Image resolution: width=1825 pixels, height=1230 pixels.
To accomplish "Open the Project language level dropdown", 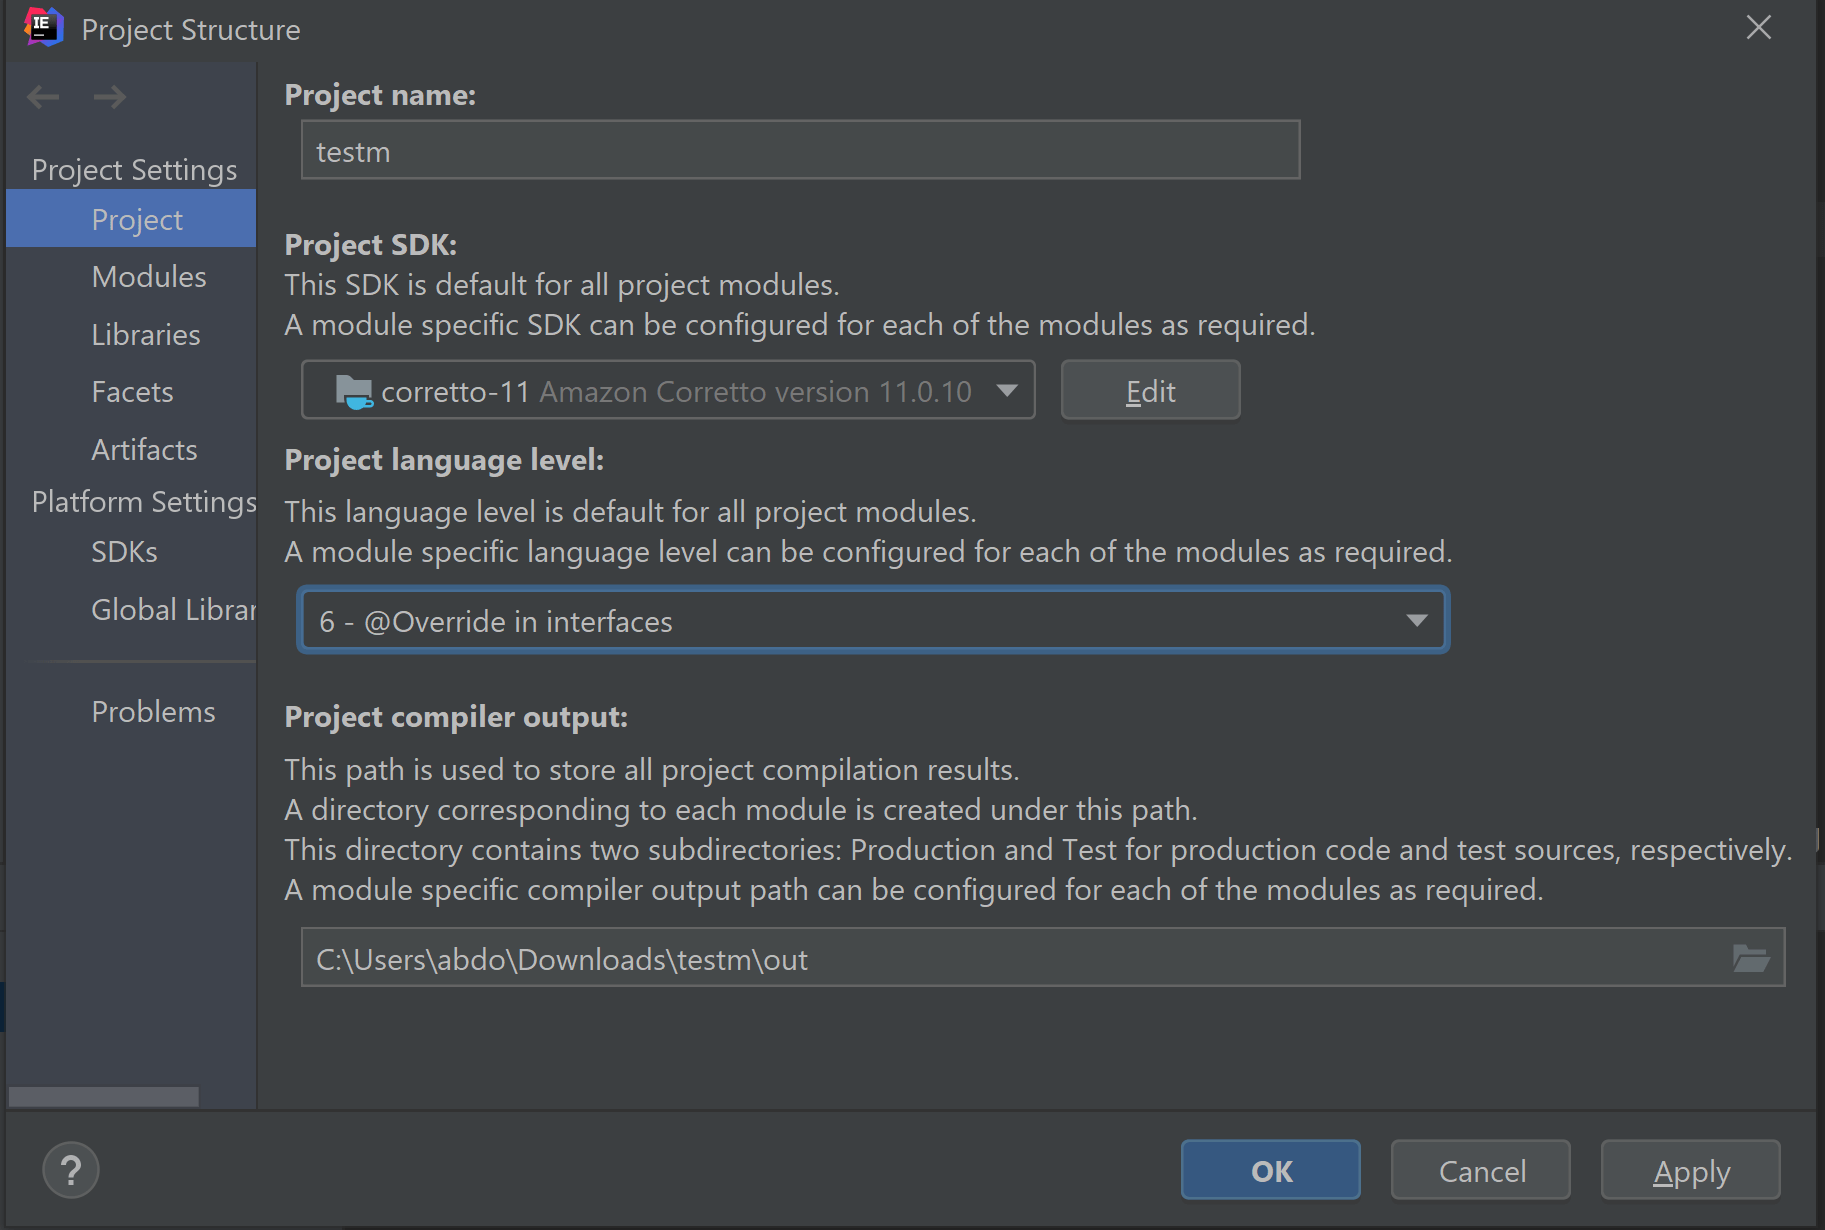I will [872, 620].
